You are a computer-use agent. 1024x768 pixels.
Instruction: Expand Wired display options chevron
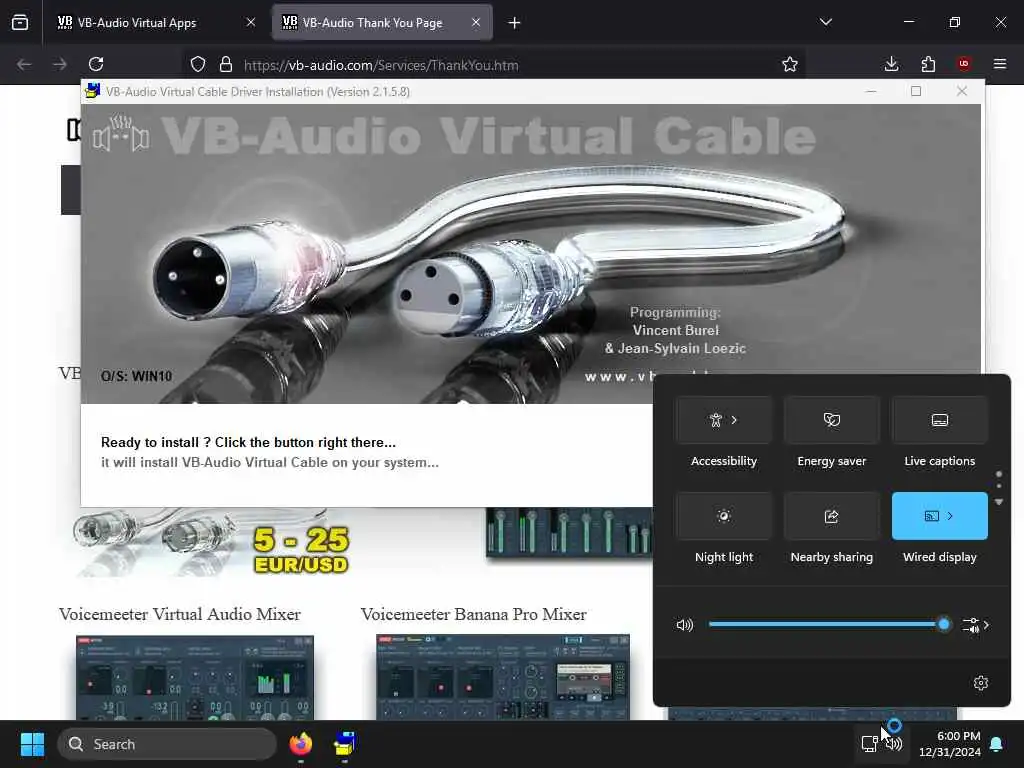point(950,516)
